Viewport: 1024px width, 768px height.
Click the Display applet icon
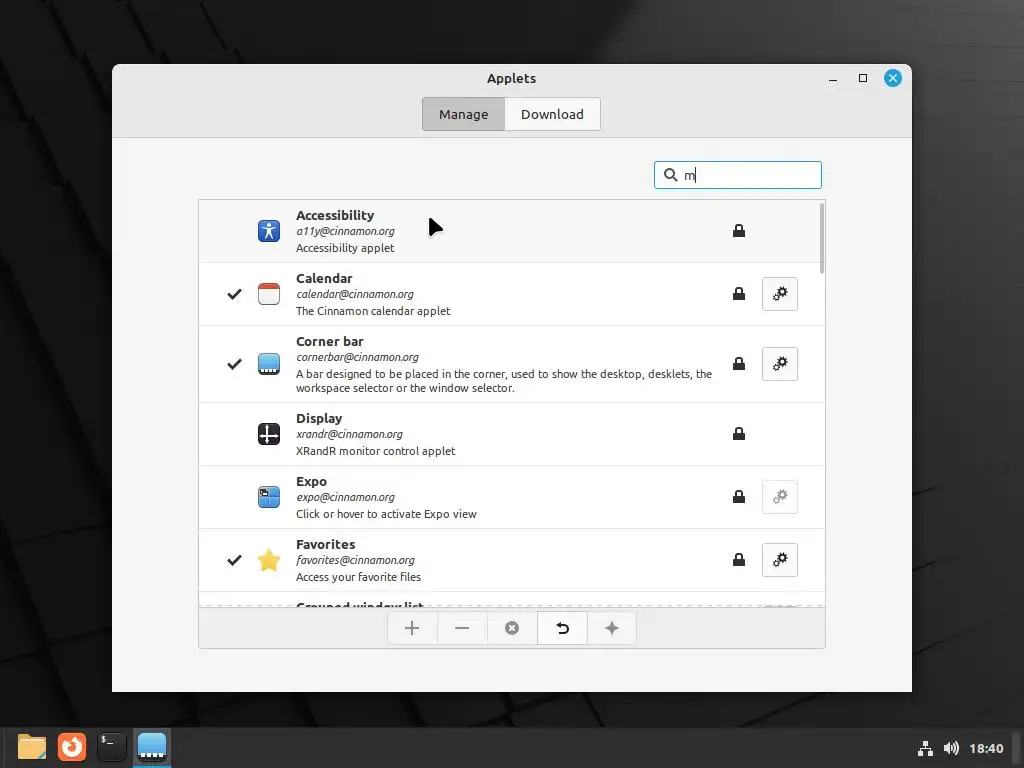[x=268, y=434]
